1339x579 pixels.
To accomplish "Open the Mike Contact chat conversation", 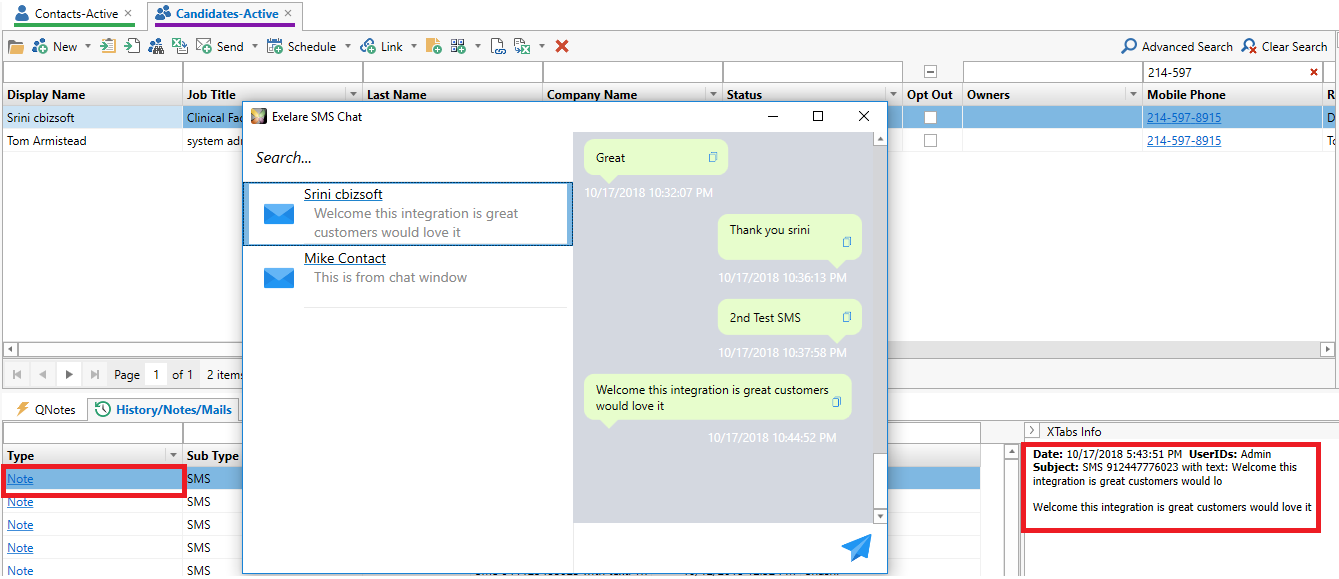I will (x=408, y=276).
